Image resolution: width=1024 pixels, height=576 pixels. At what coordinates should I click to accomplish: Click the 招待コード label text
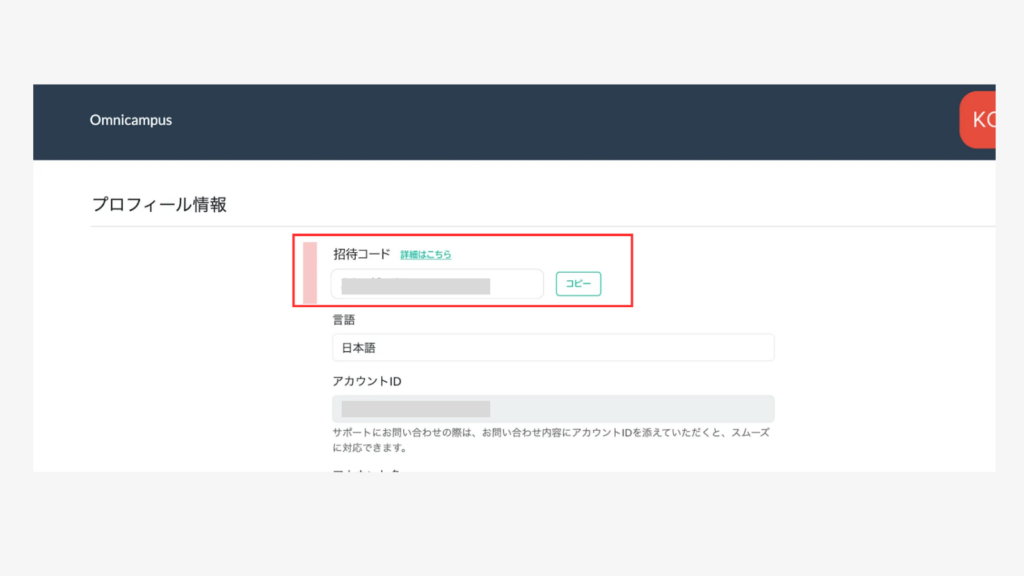click(361, 254)
